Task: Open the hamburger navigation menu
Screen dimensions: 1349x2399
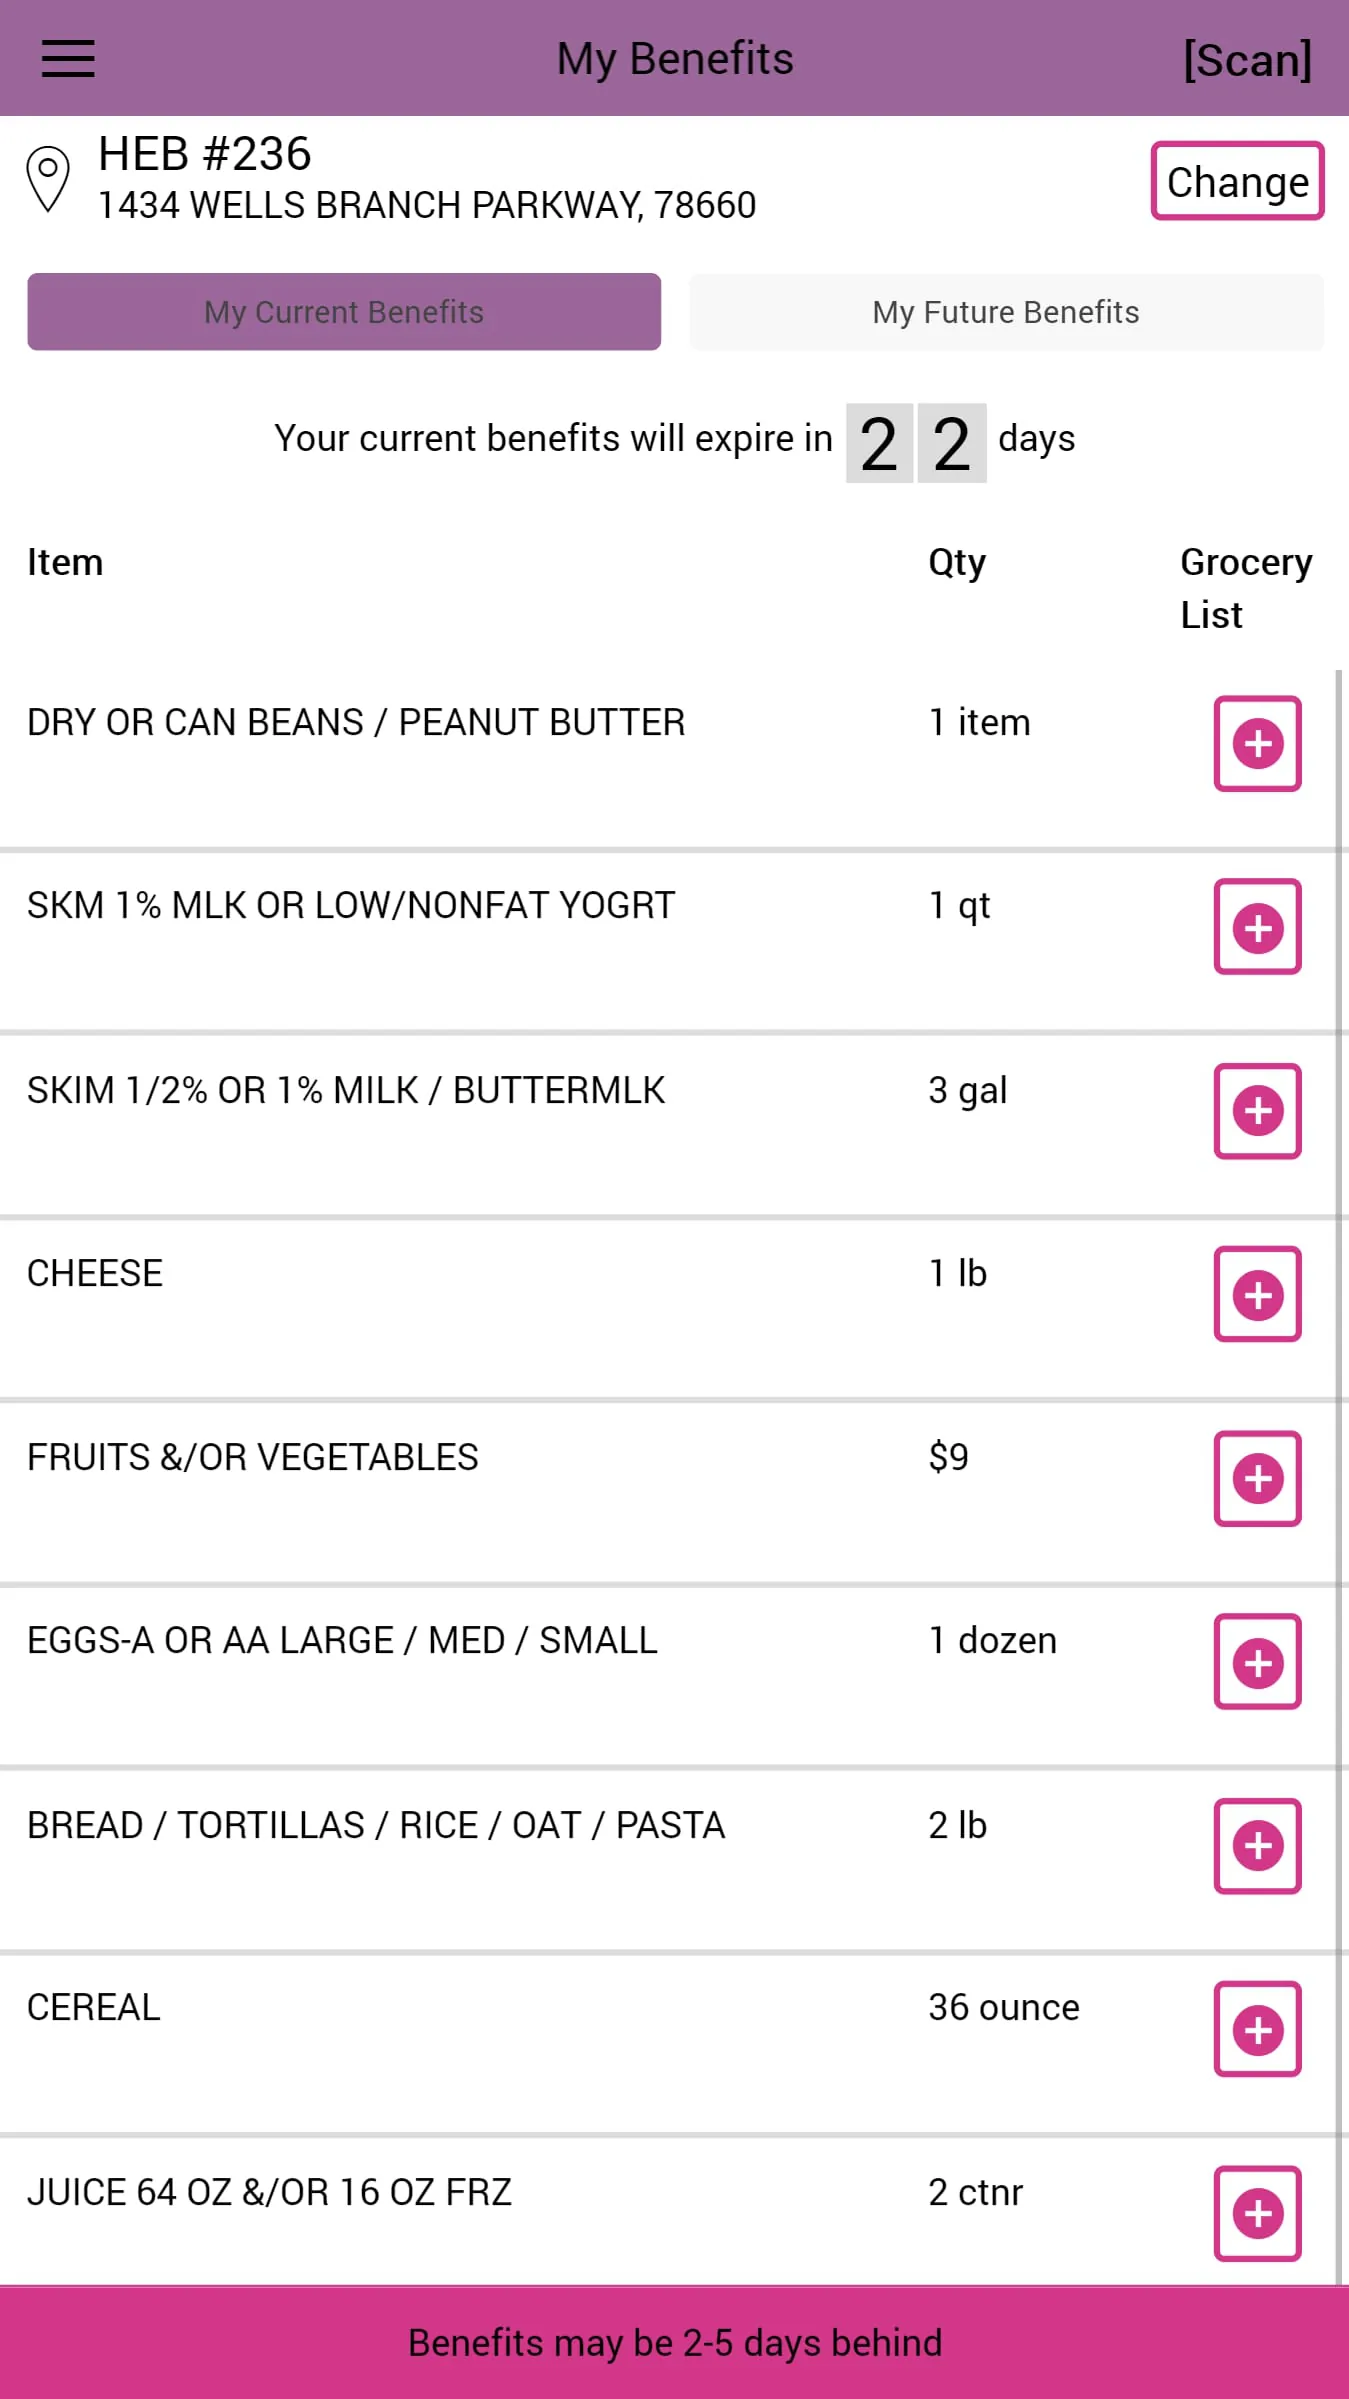Action: (x=68, y=58)
